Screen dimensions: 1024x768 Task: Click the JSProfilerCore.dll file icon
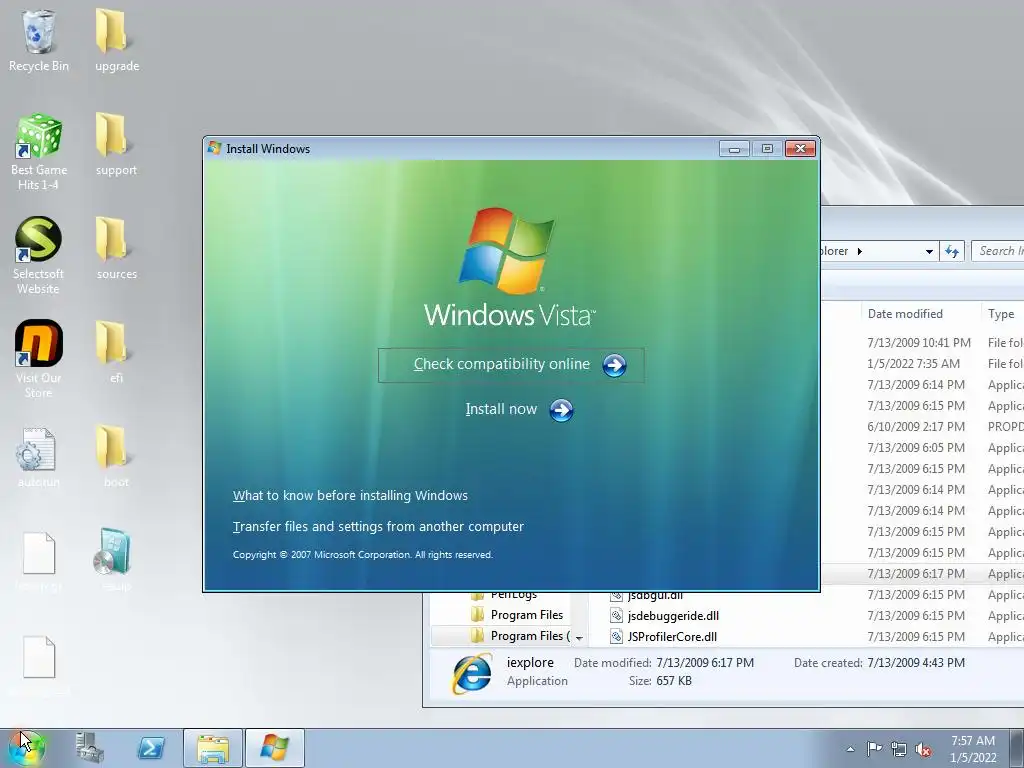tap(616, 636)
